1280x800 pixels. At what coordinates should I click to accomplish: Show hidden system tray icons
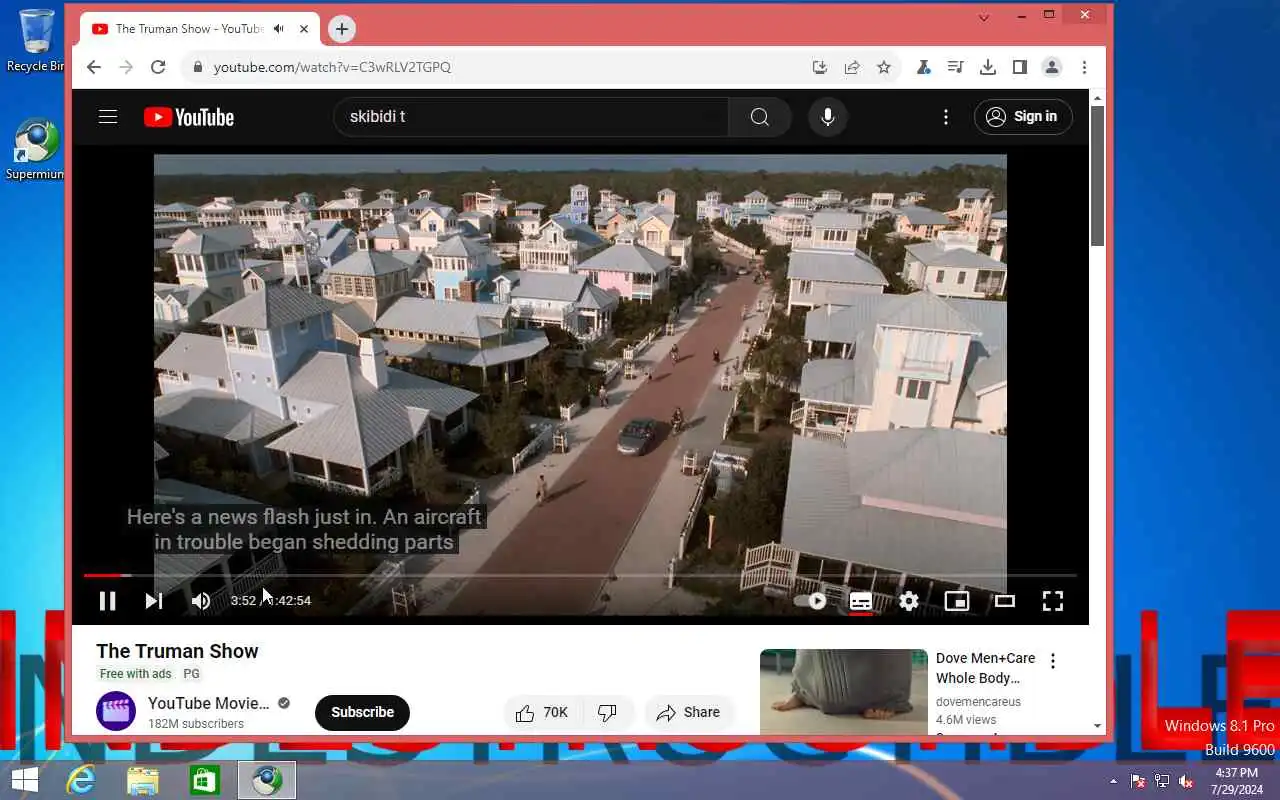tap(1114, 781)
